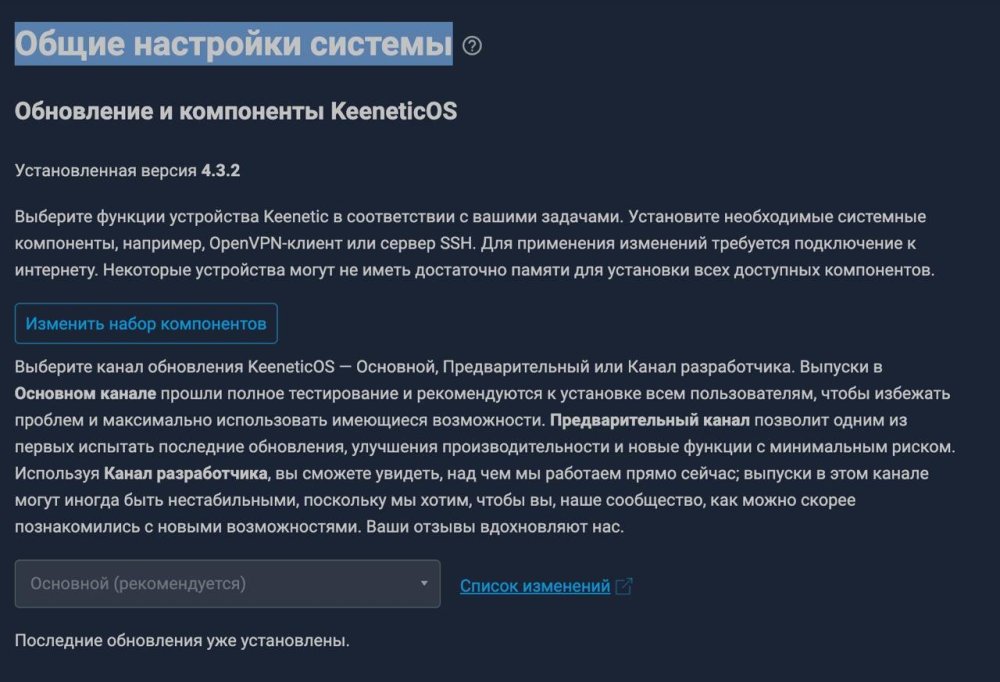Click the installed version number 4.3.2
The height and width of the screenshot is (682, 1000).
221,170
